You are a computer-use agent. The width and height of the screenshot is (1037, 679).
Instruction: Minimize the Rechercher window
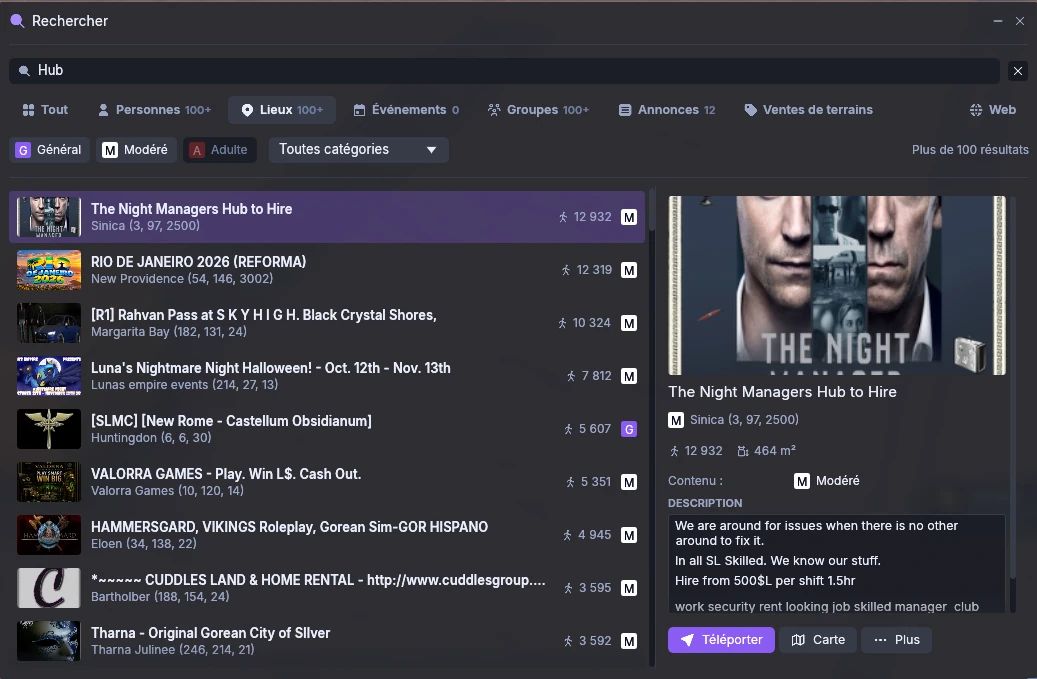[x=997, y=21]
